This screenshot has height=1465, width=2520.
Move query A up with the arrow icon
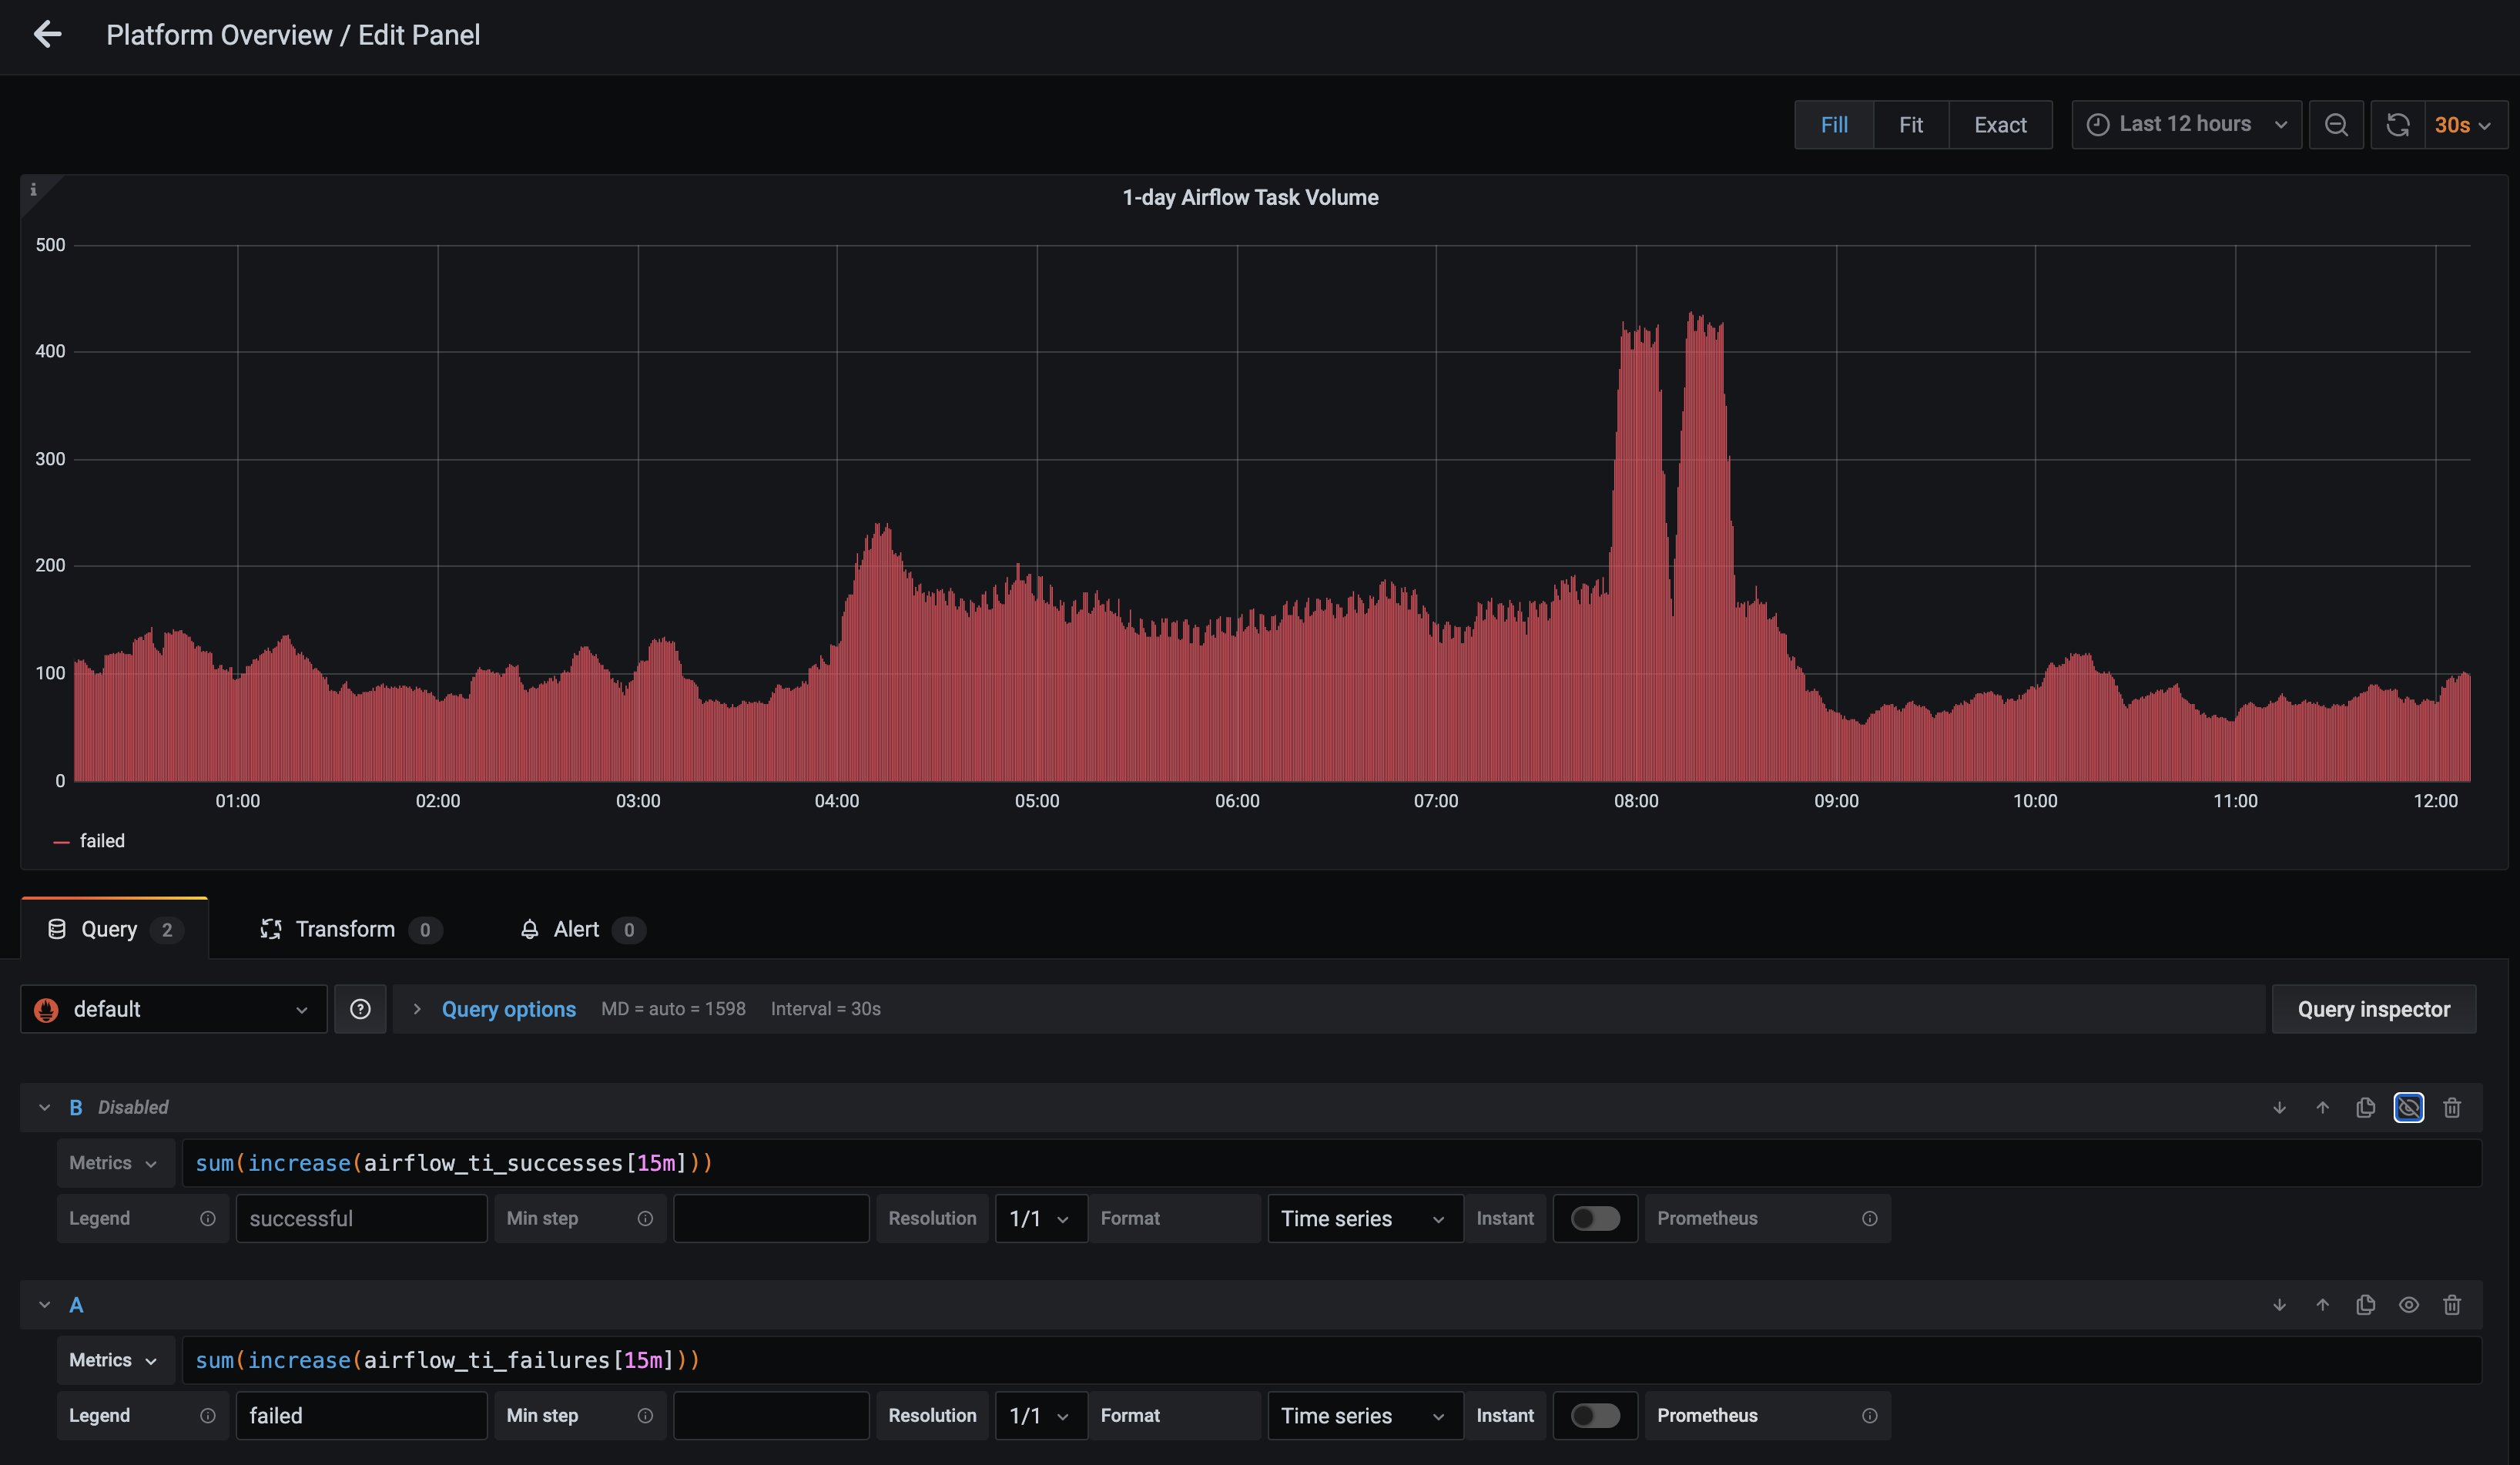pyautogui.click(x=2322, y=1305)
